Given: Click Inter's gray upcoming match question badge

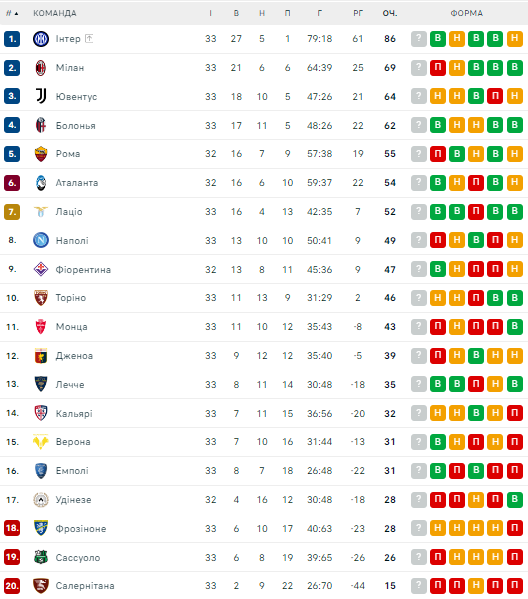Looking at the screenshot, I should pyautogui.click(x=419, y=39).
